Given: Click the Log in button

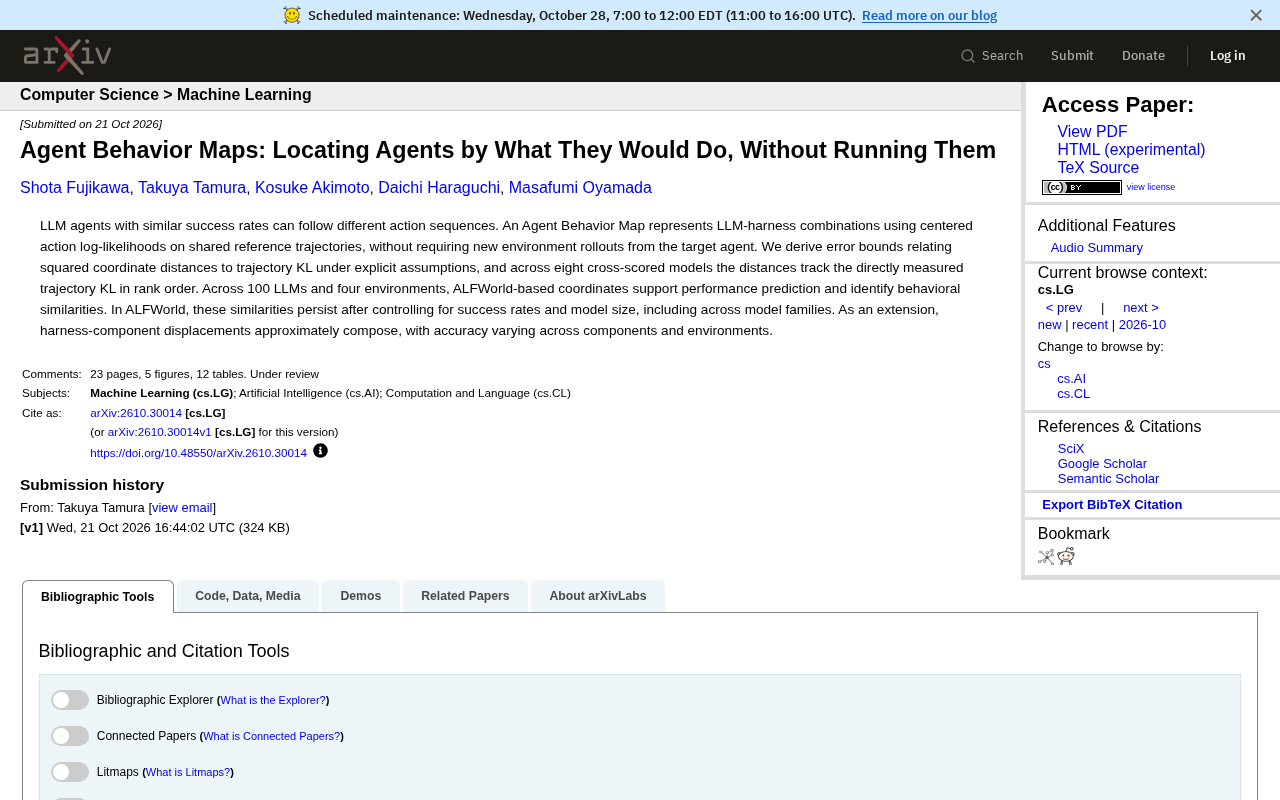Looking at the screenshot, I should 1228,56.
